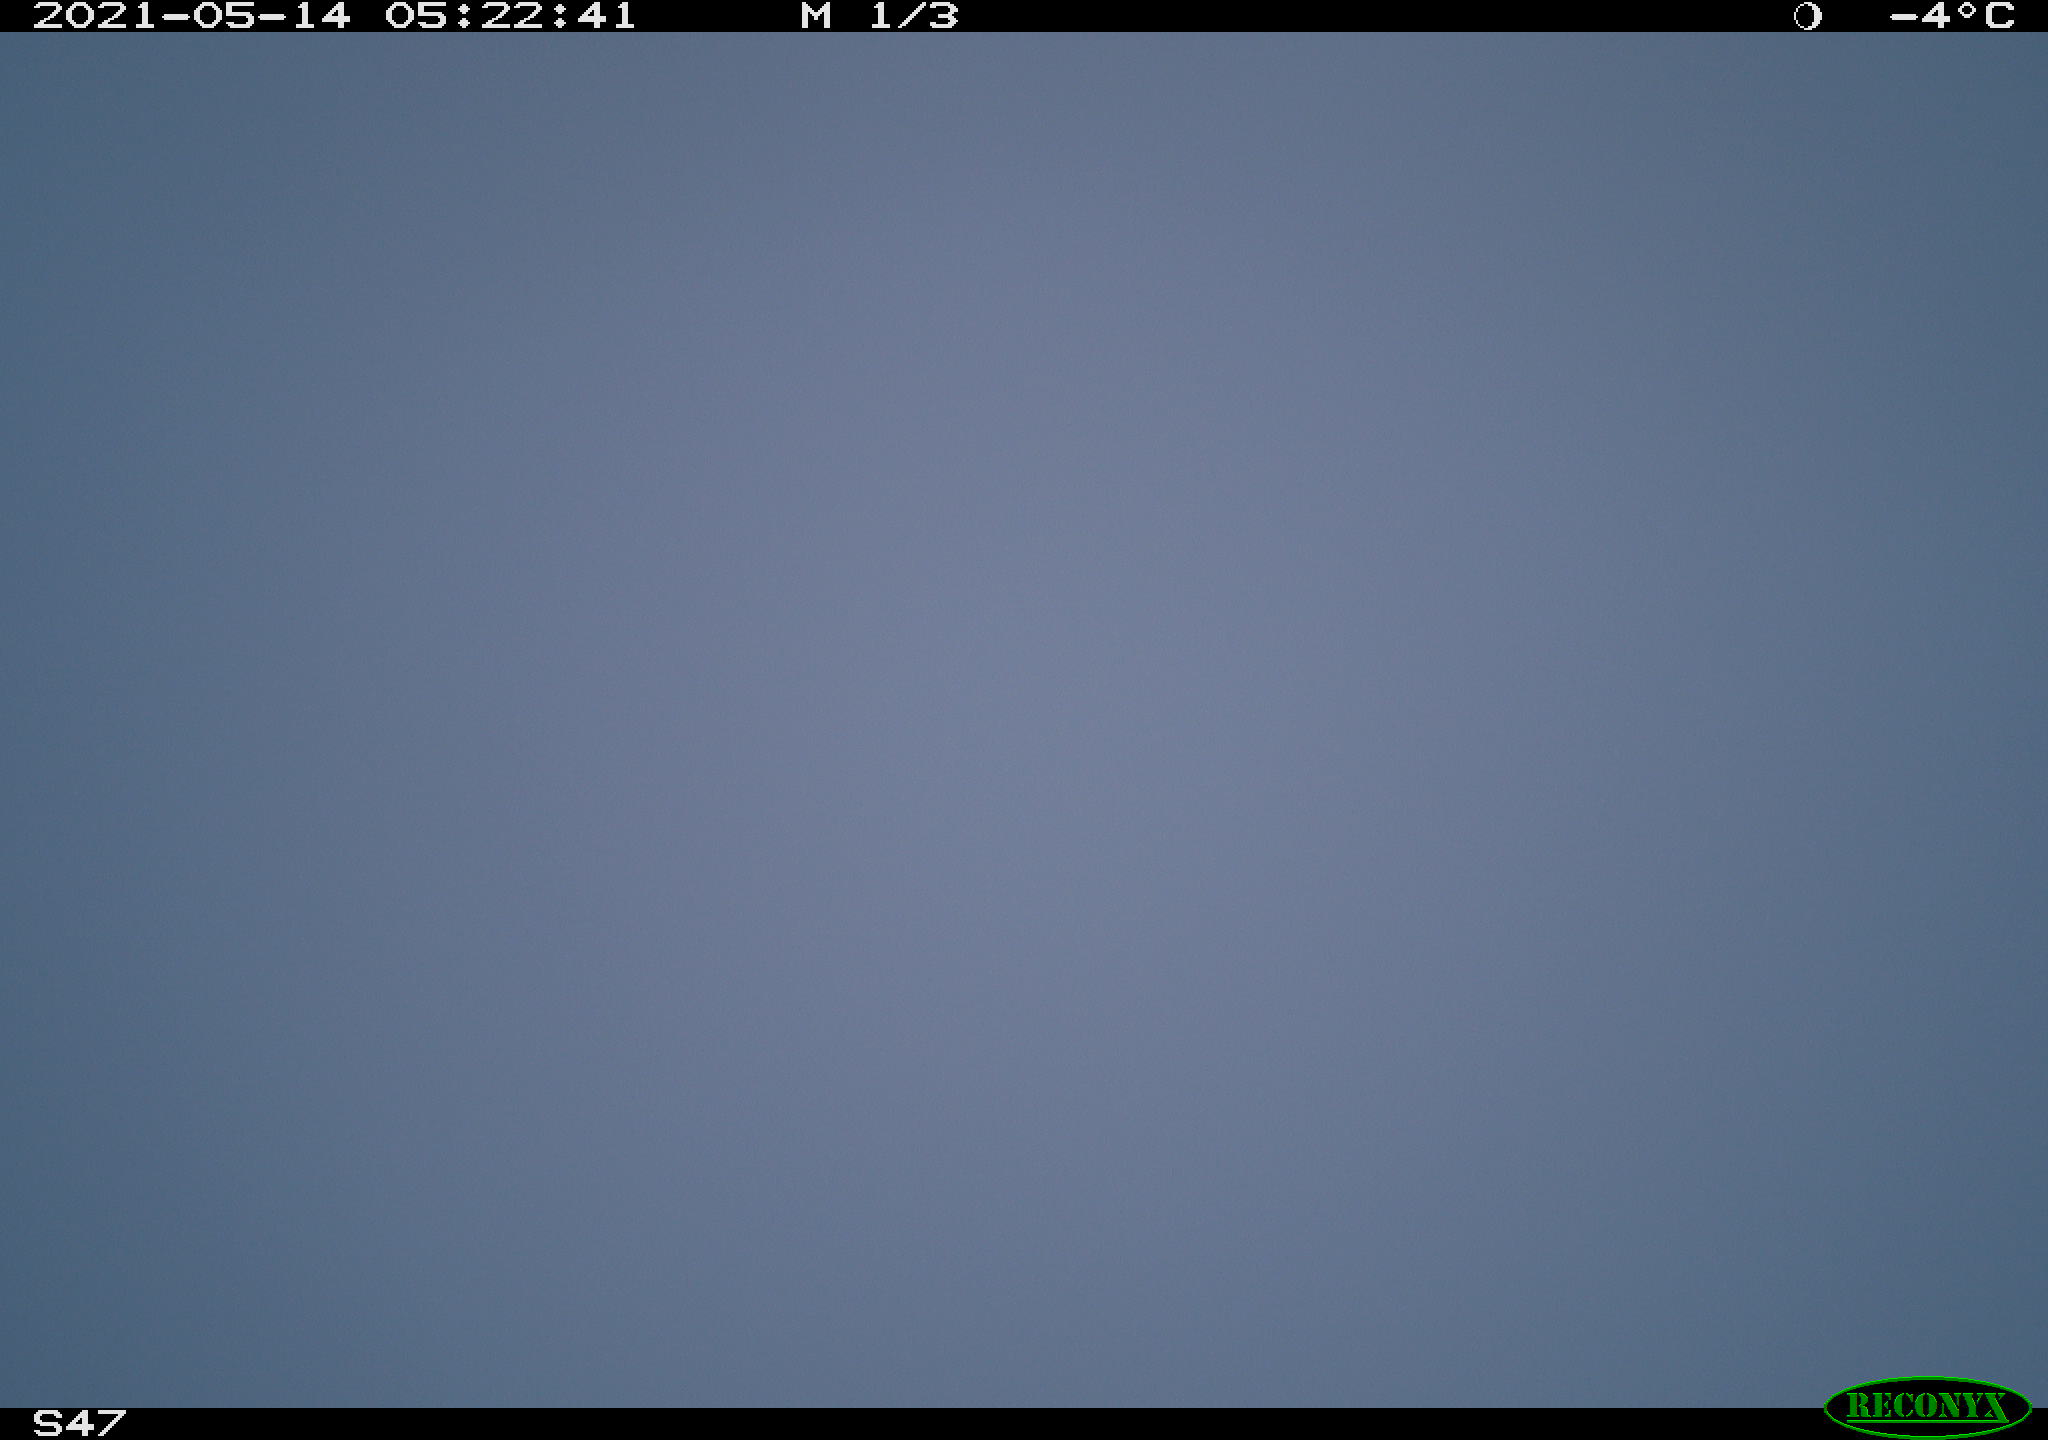Click the center of the blue image

[x=1024, y=720]
